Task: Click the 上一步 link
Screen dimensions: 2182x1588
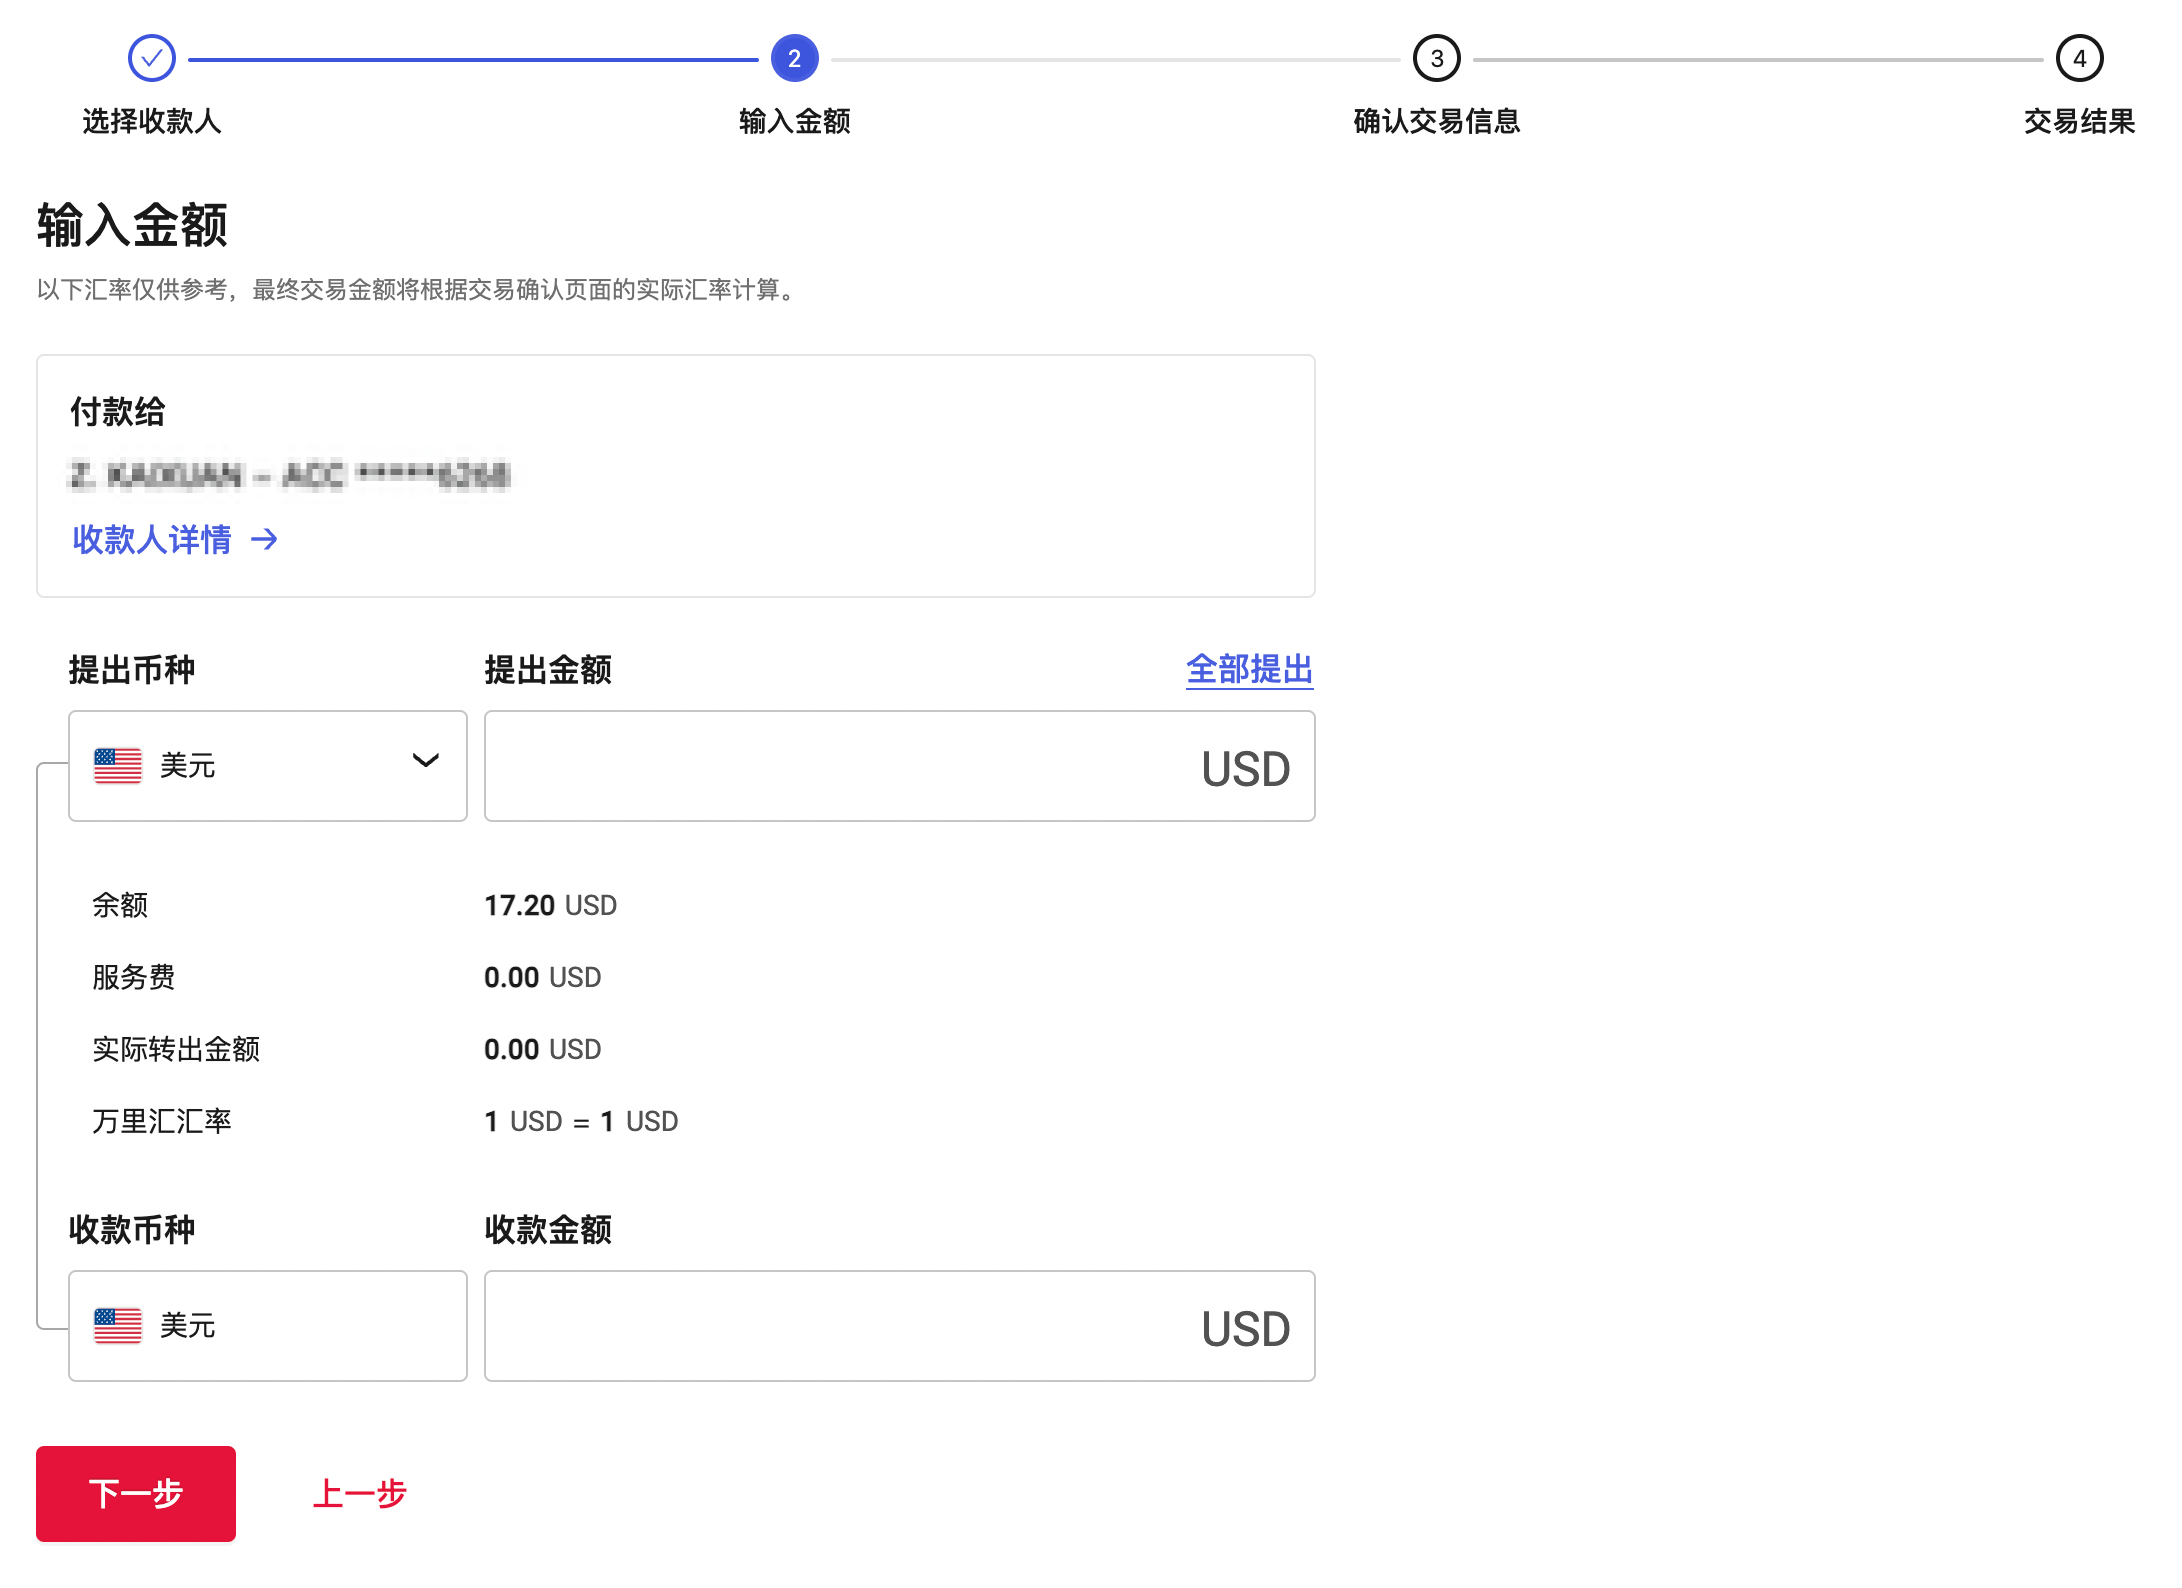Action: point(361,1493)
